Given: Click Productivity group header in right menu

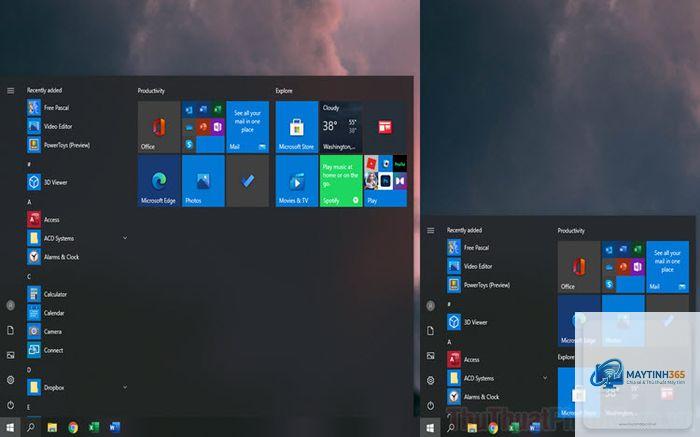Looking at the screenshot, I should pyautogui.click(x=571, y=231).
